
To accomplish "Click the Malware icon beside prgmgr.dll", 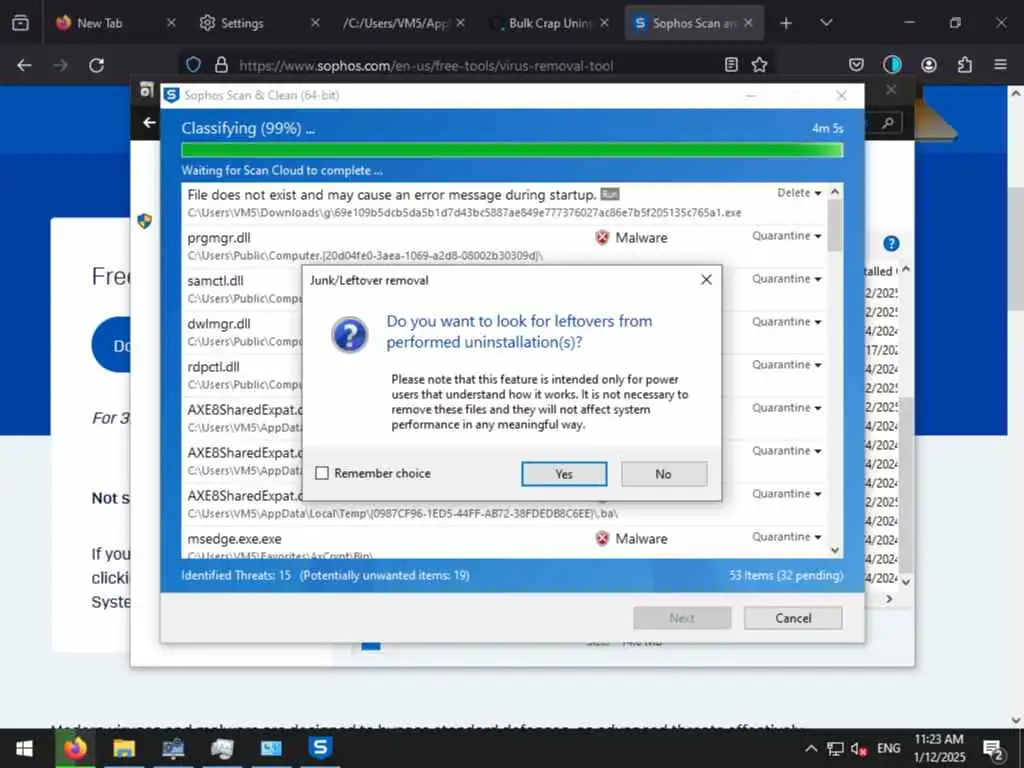I will [602, 238].
